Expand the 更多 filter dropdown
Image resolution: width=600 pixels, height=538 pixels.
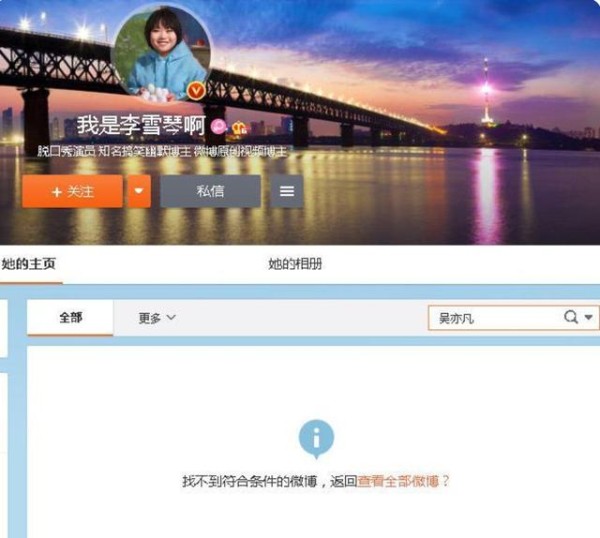click(157, 318)
